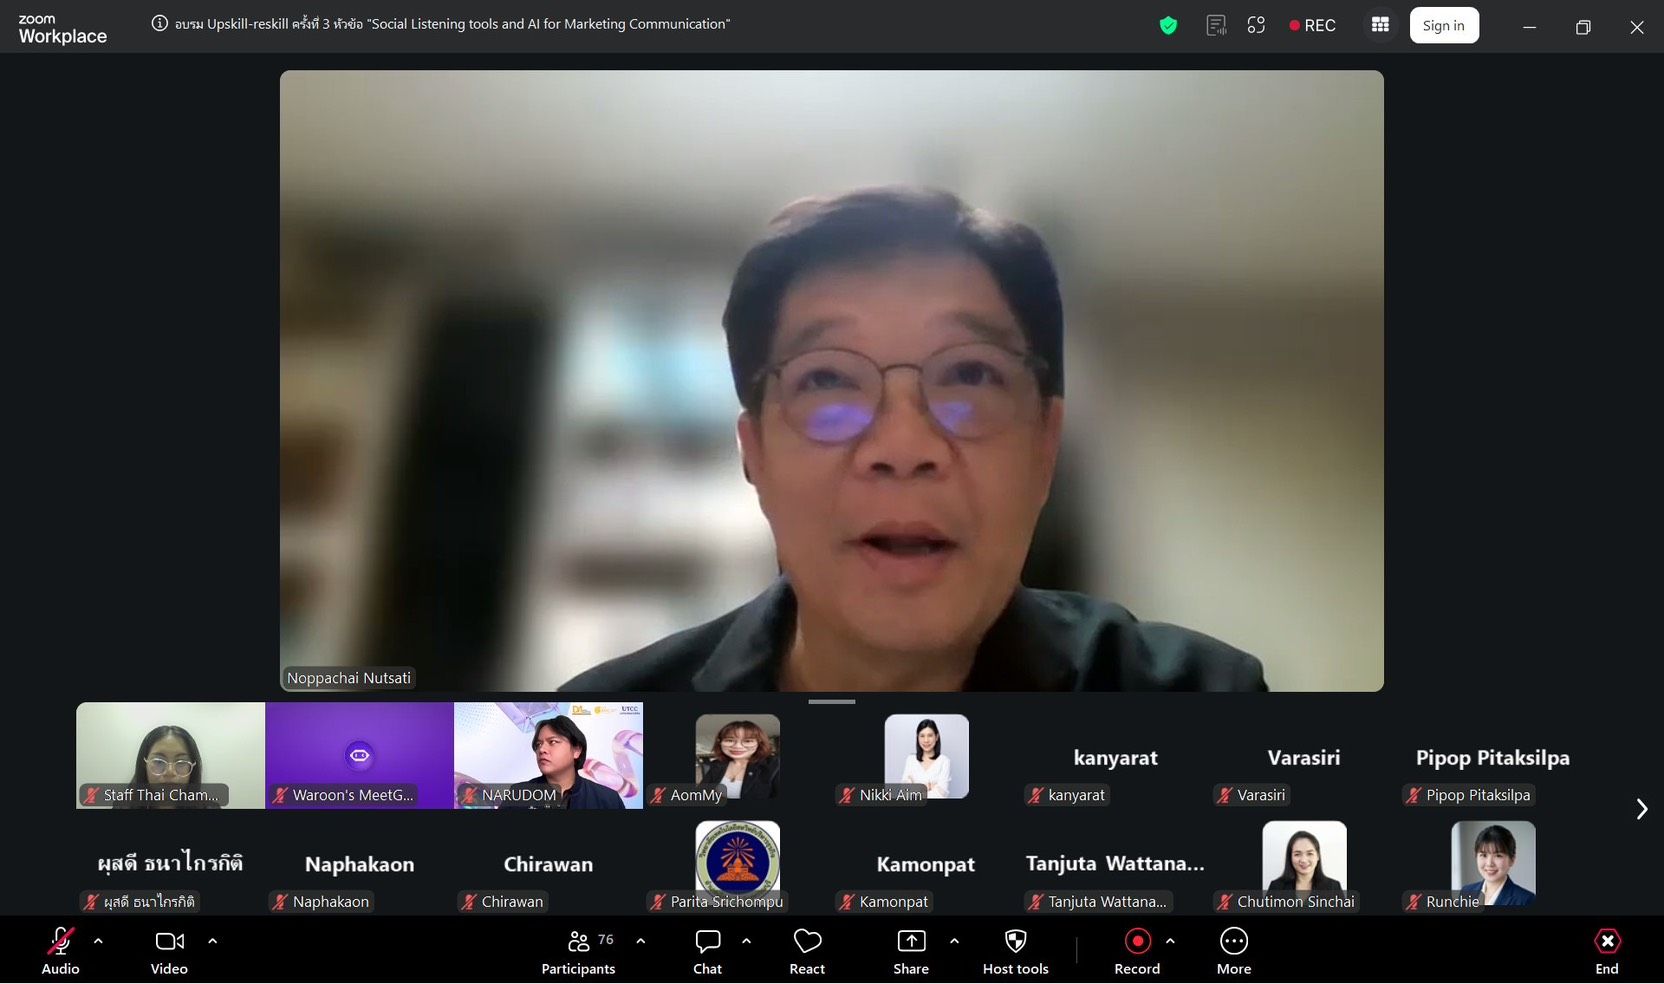Open the view layout grid icon
The height and width of the screenshot is (984, 1664).
pos(1380,25)
